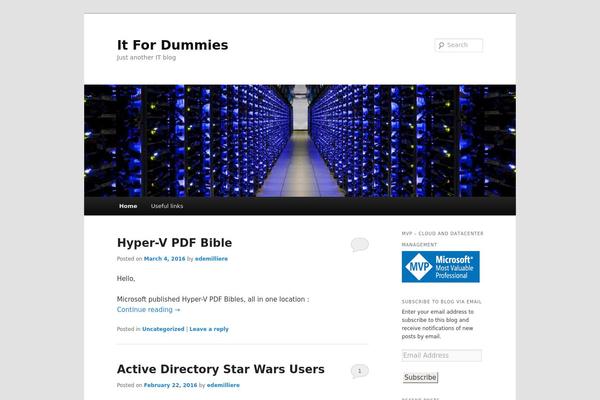This screenshot has width=600, height=400.
Task: Click Leave a reply link
Action: coord(209,329)
